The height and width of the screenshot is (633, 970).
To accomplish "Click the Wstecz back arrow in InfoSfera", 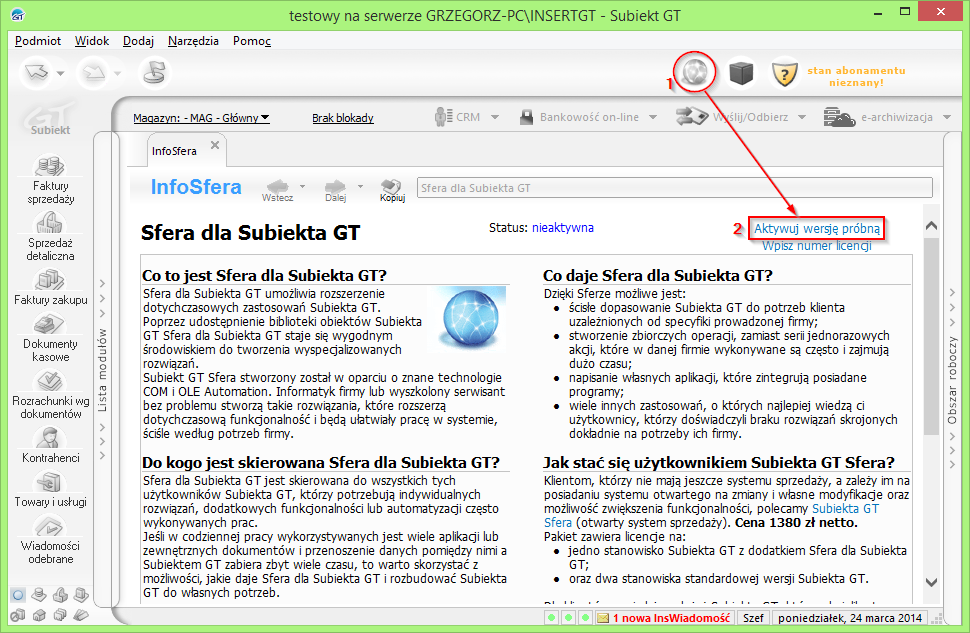I will tap(277, 189).
